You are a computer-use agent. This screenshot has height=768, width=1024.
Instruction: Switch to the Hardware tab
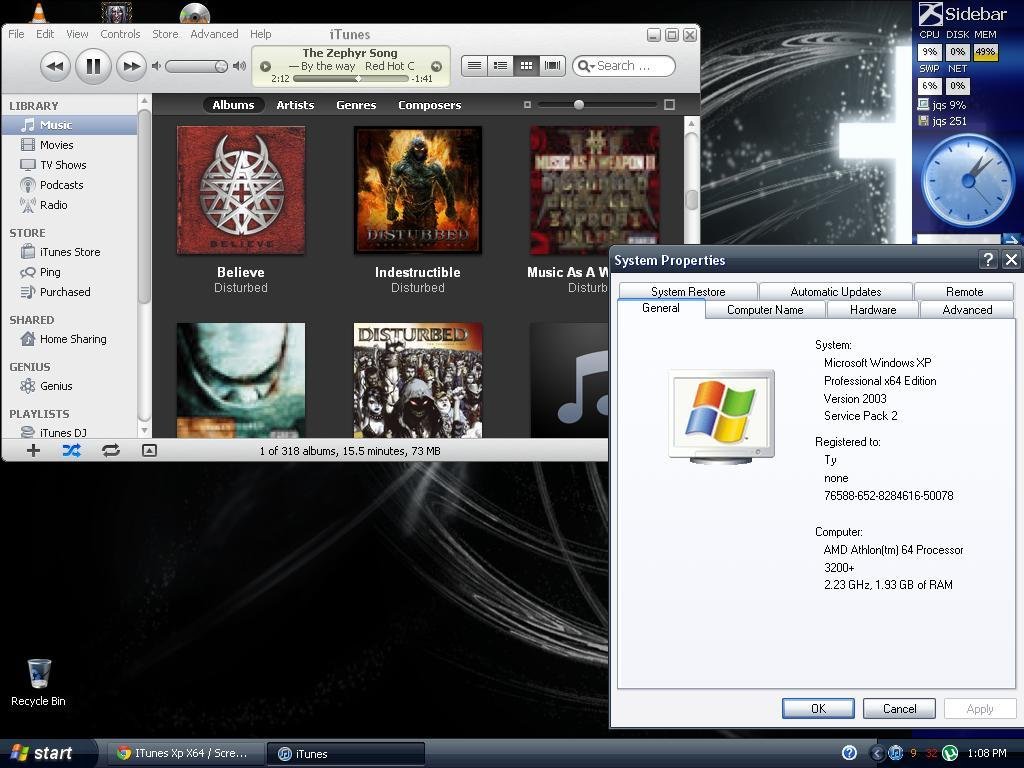tap(873, 310)
